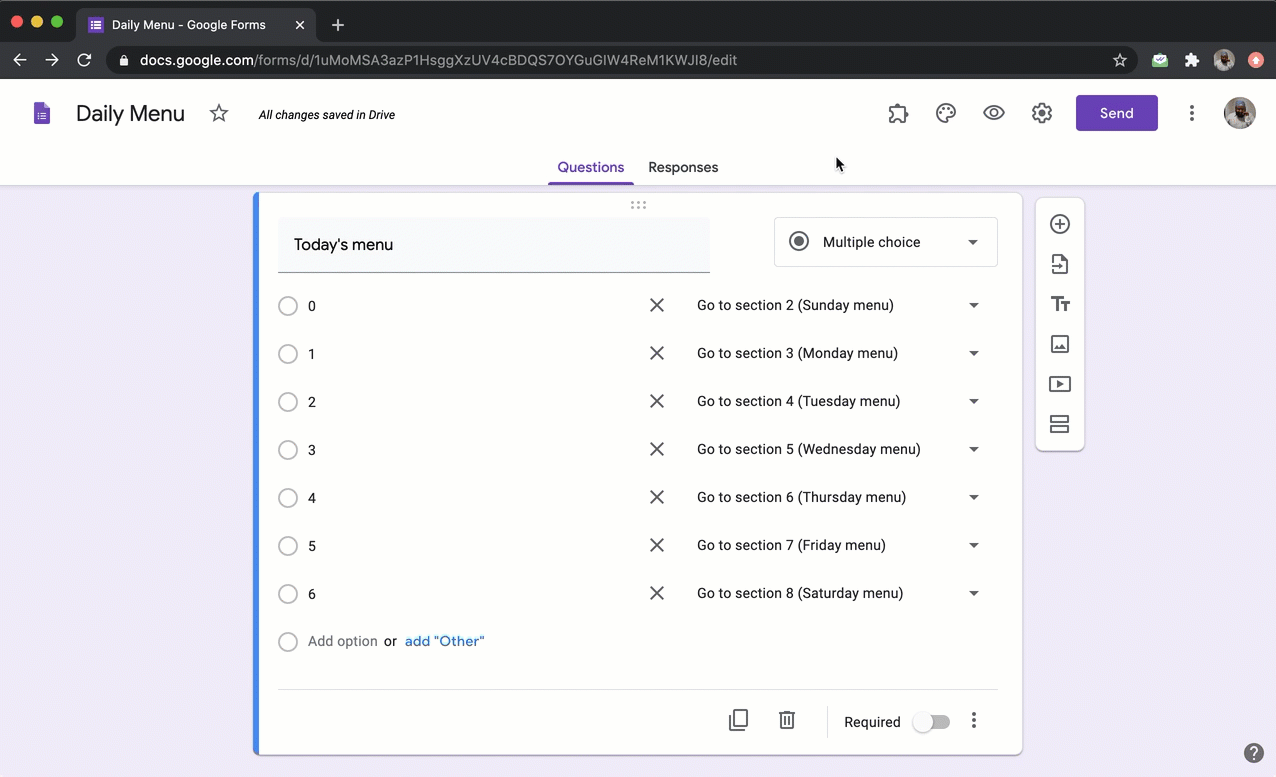The width and height of the screenshot is (1276, 777).
Task: Expand the Go to section 2 Sunday menu dropdown
Action: point(973,305)
